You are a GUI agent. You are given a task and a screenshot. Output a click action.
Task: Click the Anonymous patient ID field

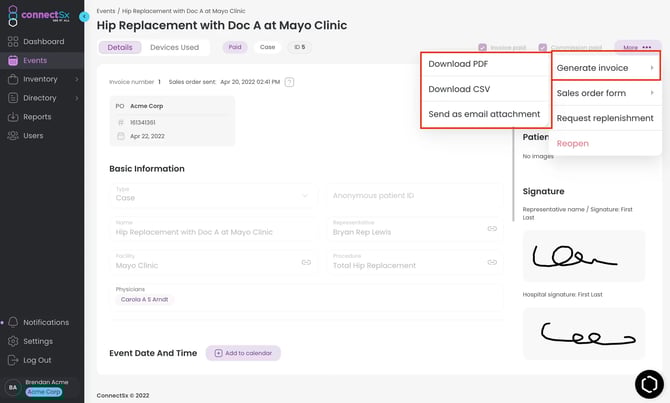pyautogui.click(x=415, y=195)
